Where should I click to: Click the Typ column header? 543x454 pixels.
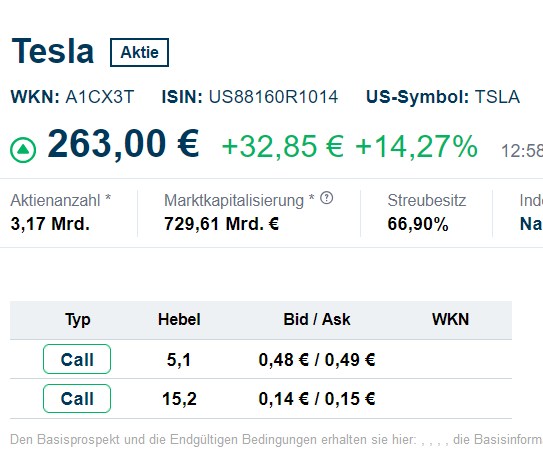tap(78, 319)
